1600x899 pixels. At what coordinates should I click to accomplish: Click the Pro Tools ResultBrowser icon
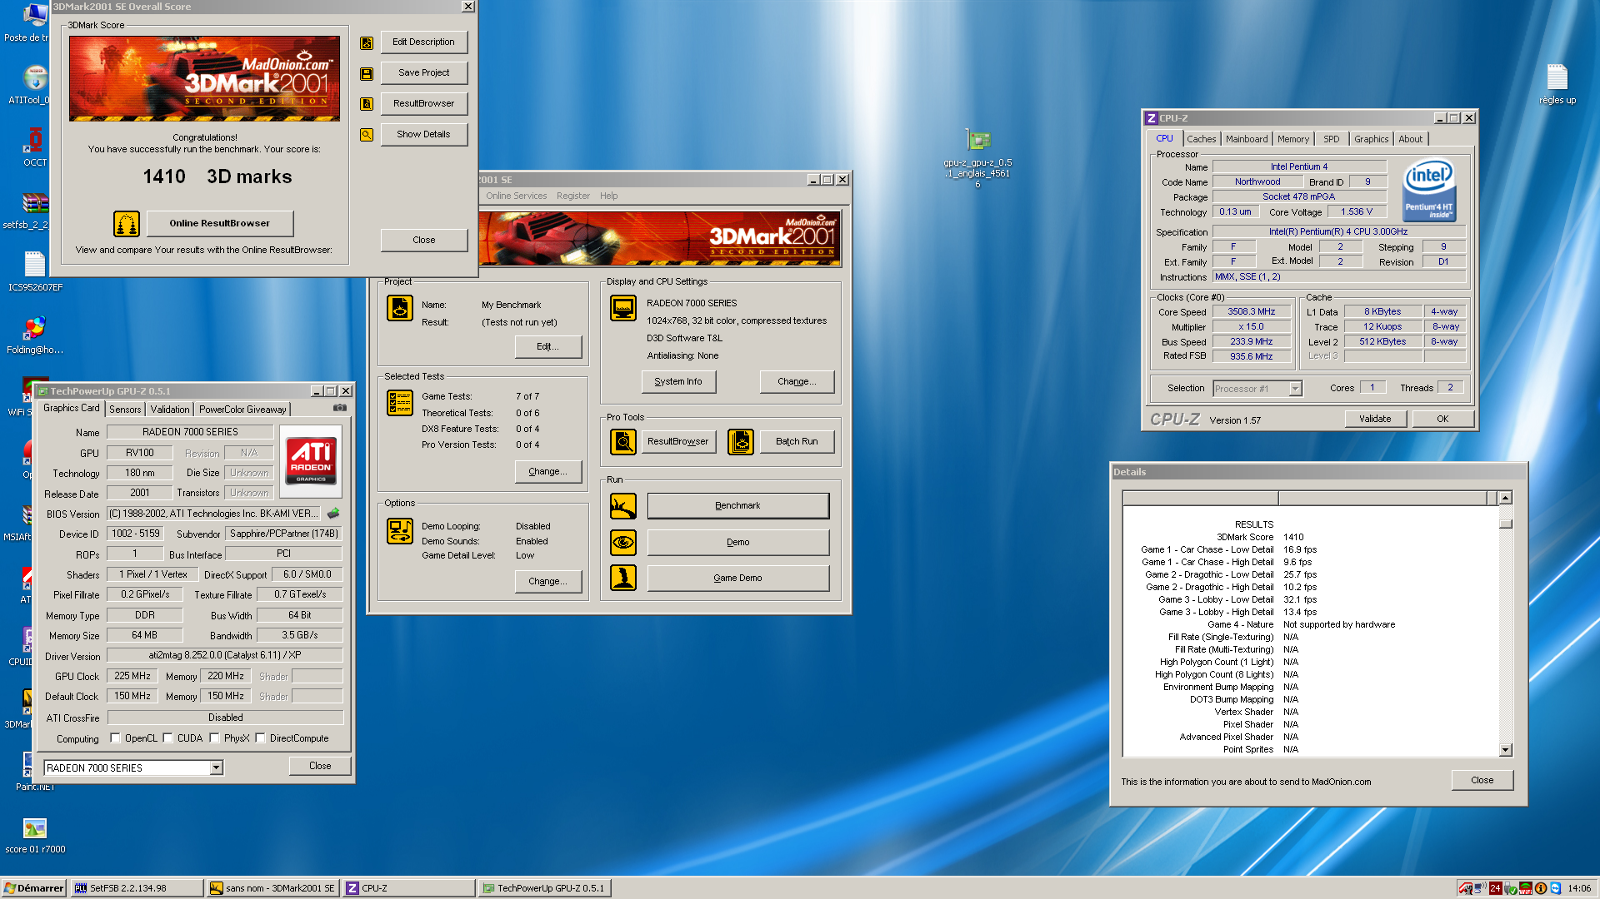click(x=623, y=441)
